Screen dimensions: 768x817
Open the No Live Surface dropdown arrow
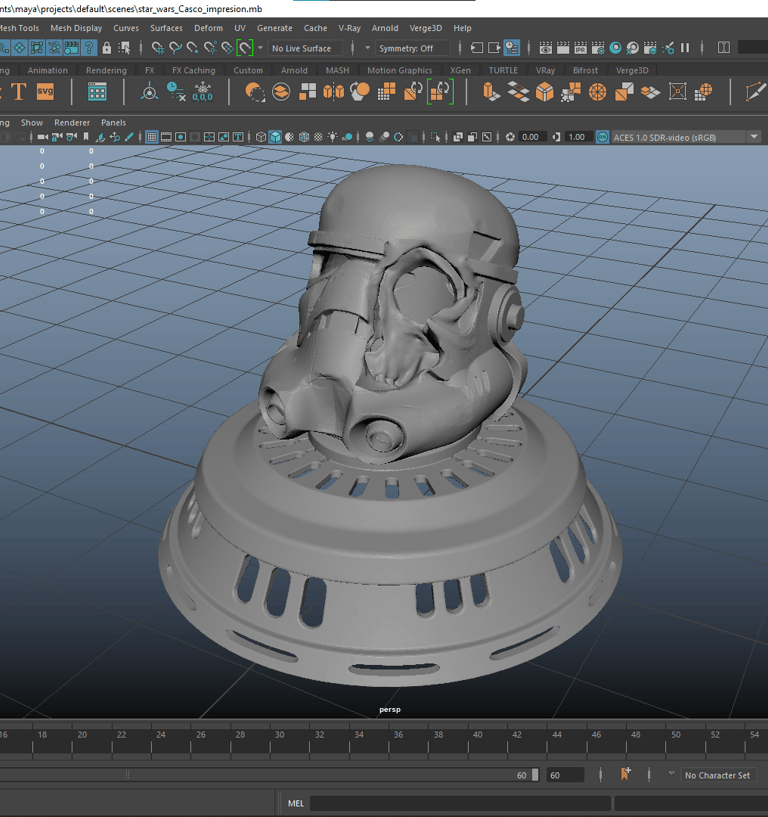click(260, 48)
